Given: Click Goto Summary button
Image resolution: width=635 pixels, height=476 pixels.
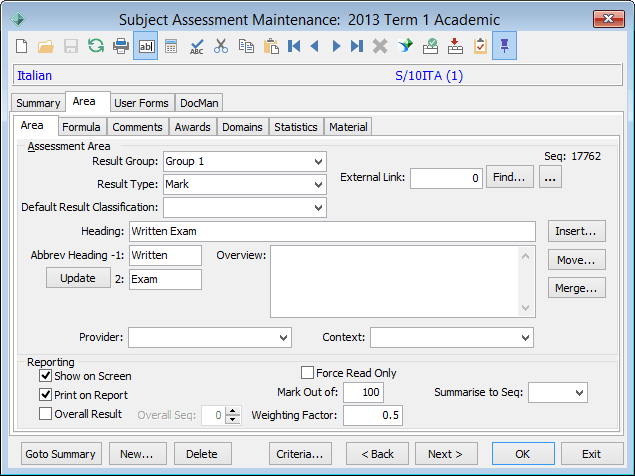Looking at the screenshot, I should [x=61, y=454].
